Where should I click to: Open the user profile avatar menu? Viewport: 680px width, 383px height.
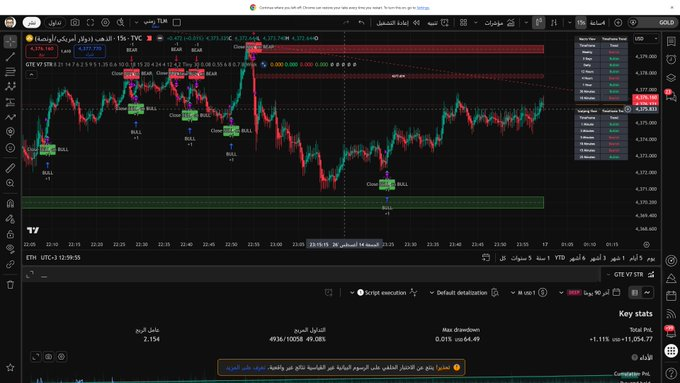pyautogui.click(x=10, y=22)
